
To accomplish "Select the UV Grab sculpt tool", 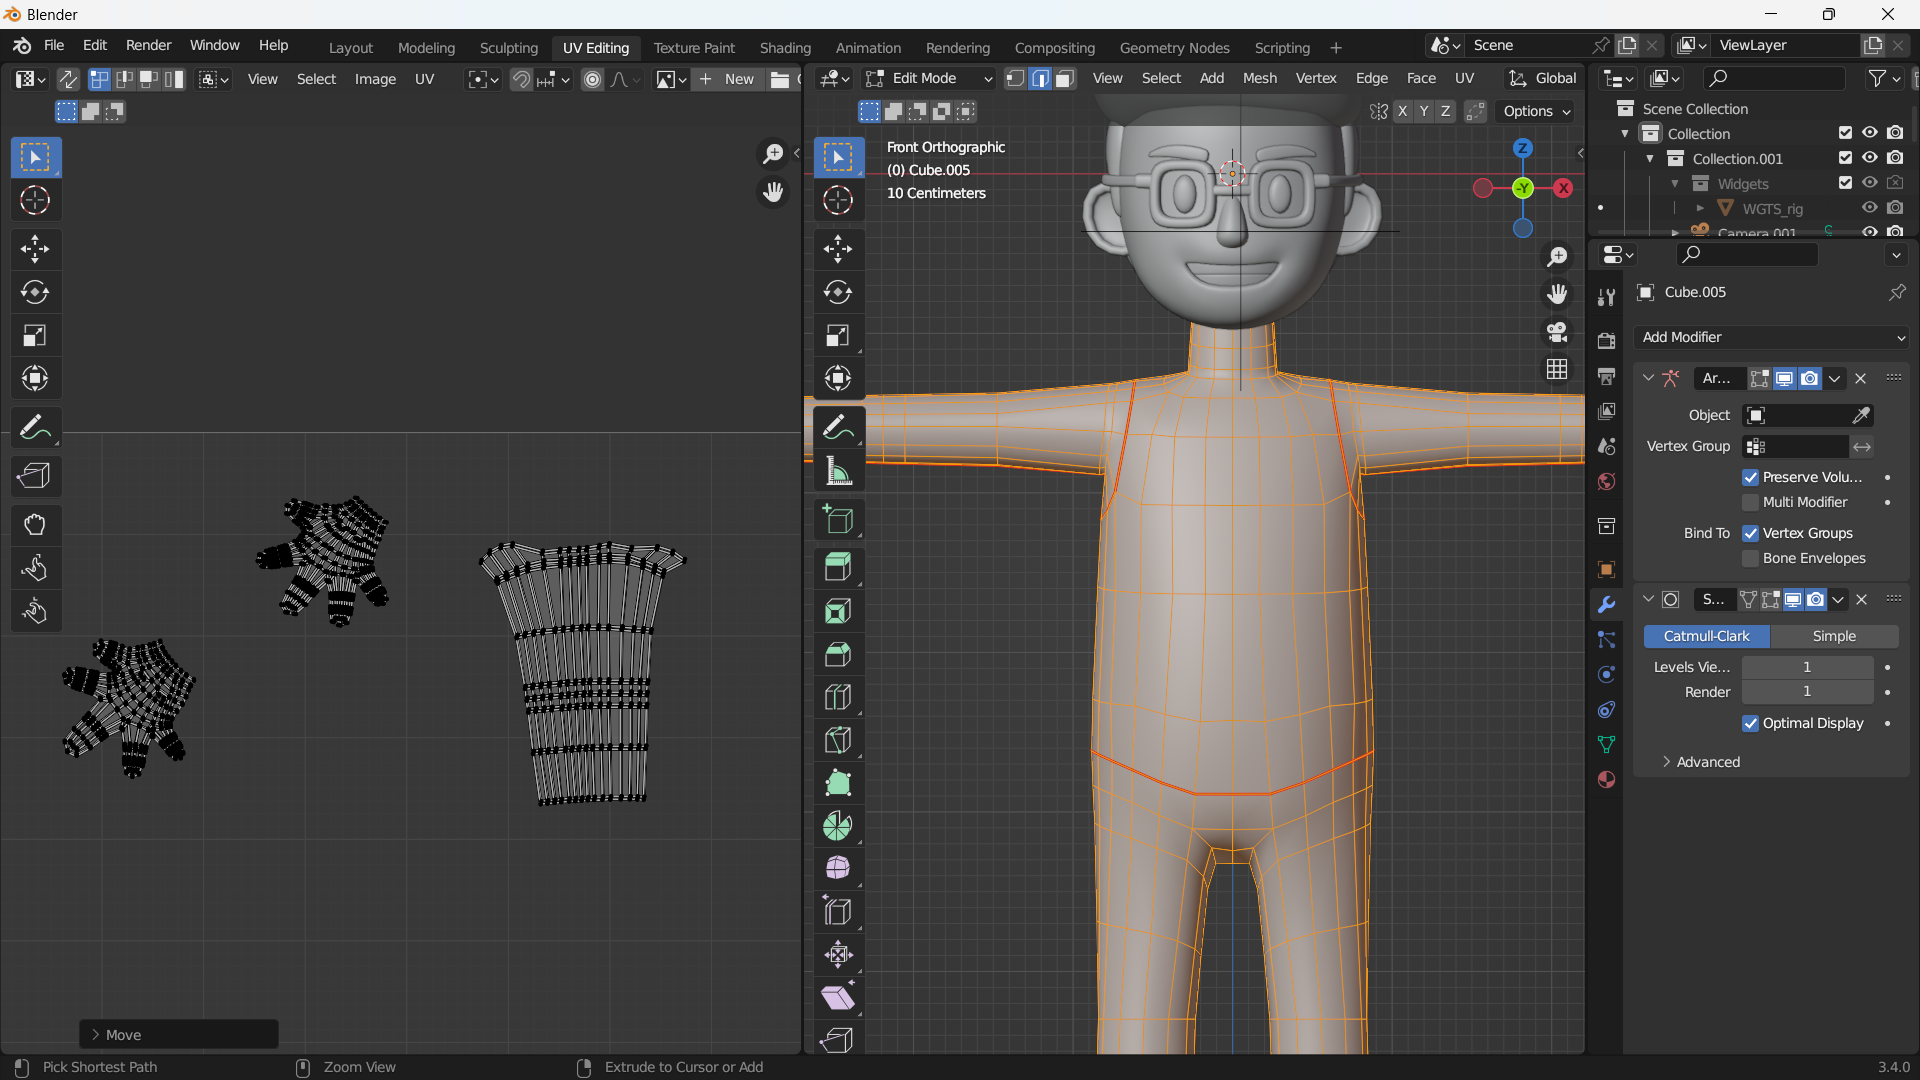I will [x=35, y=525].
